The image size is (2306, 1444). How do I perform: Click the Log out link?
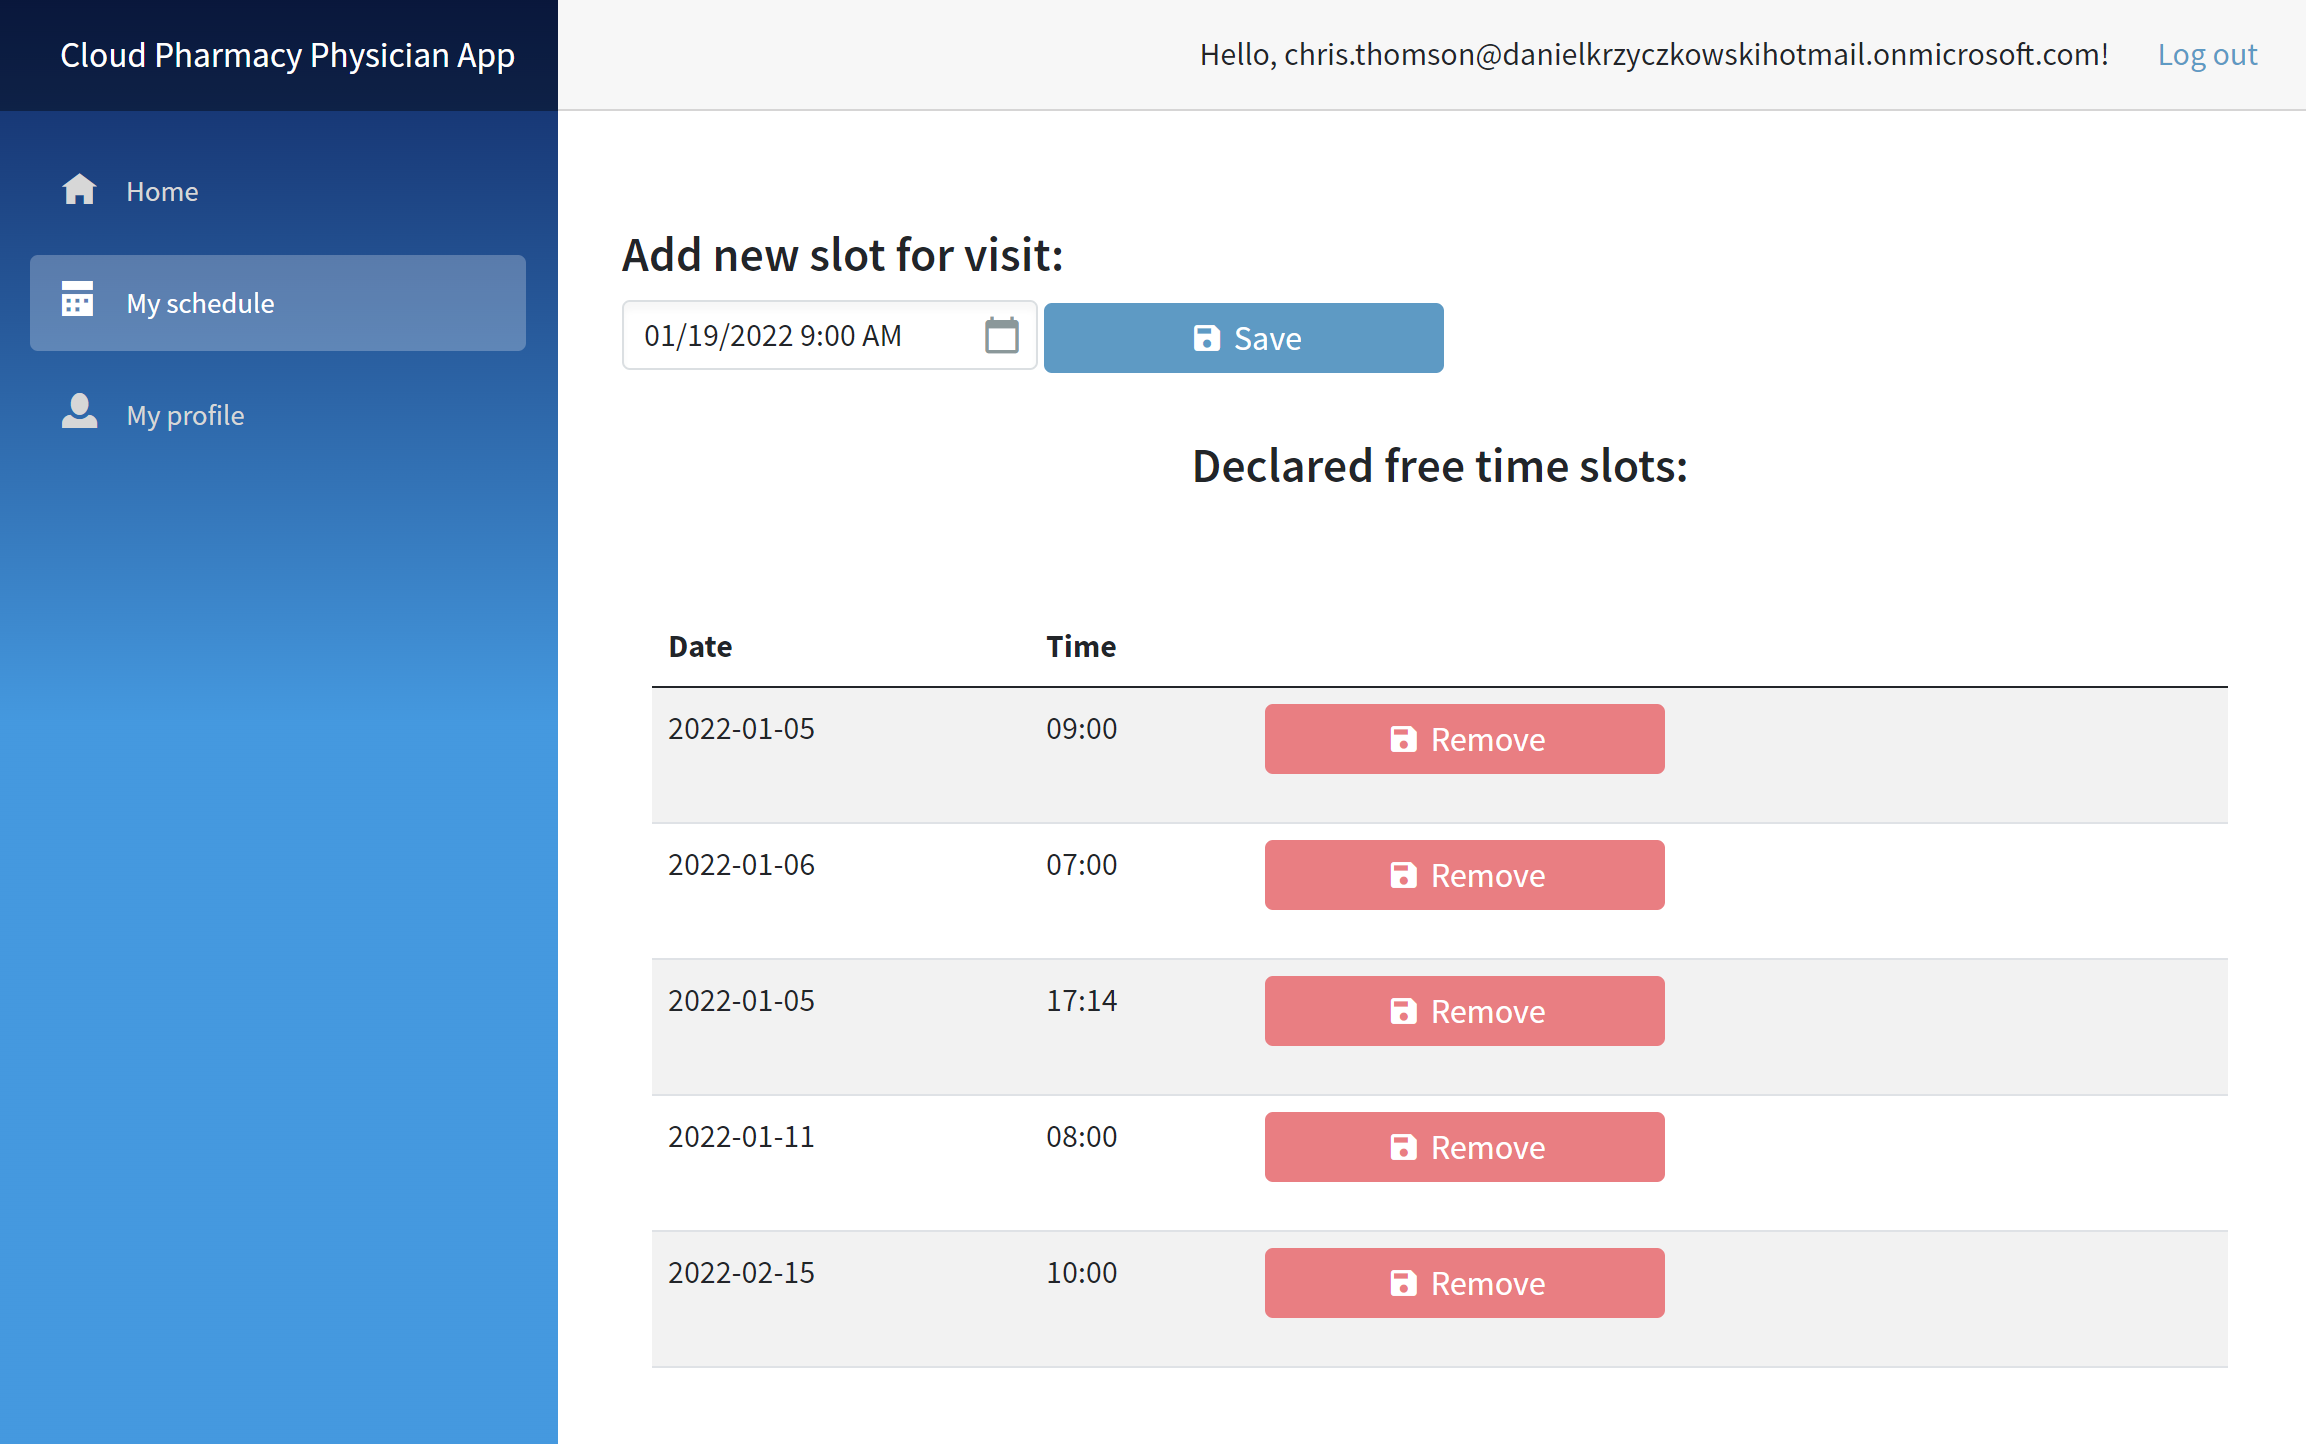(x=2207, y=54)
